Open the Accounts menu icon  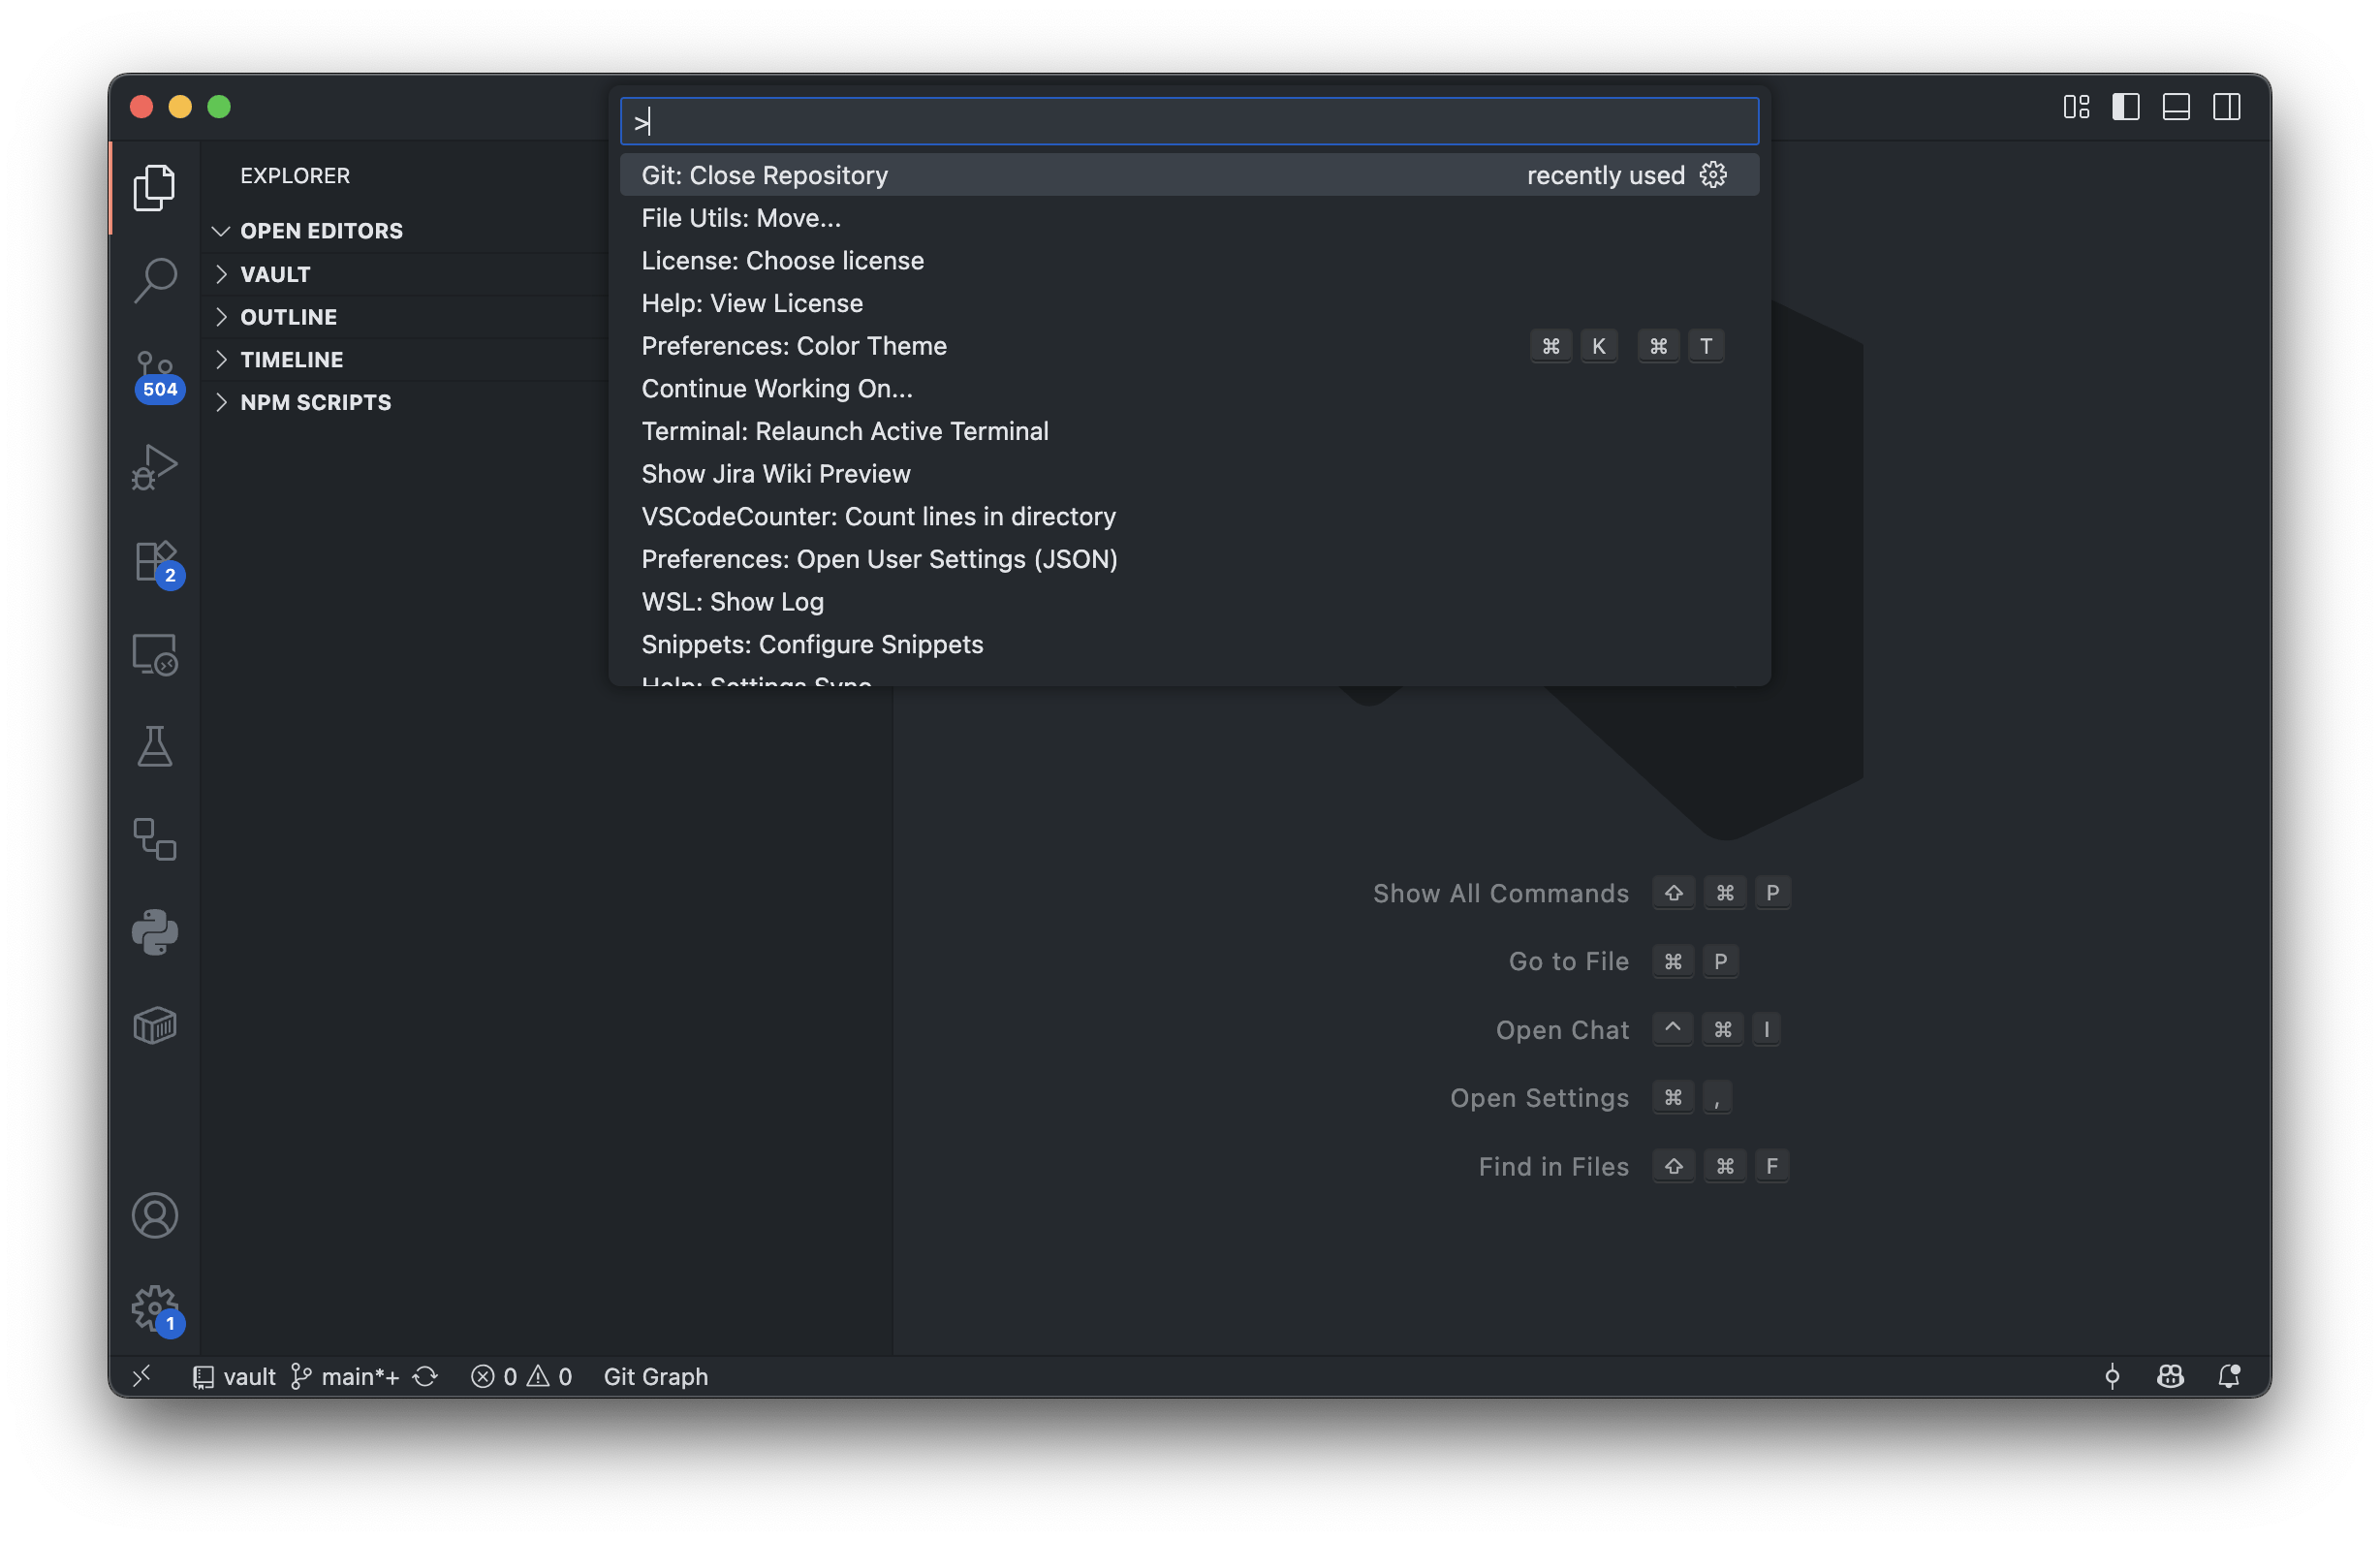click(154, 1215)
